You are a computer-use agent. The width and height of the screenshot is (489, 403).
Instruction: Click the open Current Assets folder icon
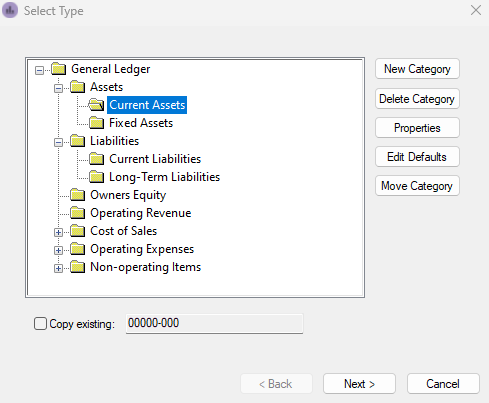[x=97, y=105]
